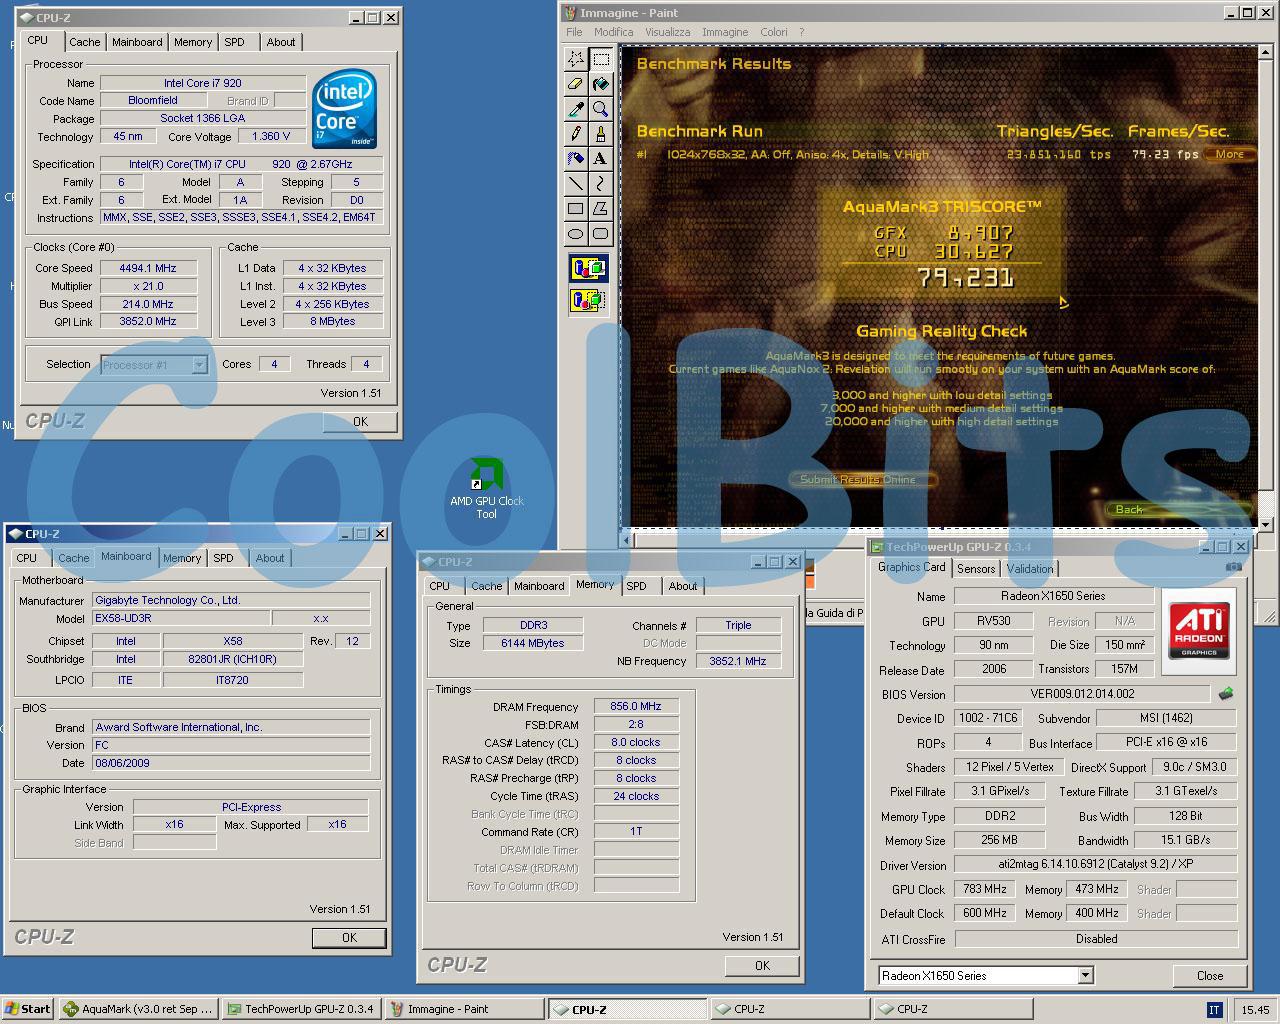Choose the Pencil tool in Paint
Screen dimensions: 1280x1024
(576, 133)
